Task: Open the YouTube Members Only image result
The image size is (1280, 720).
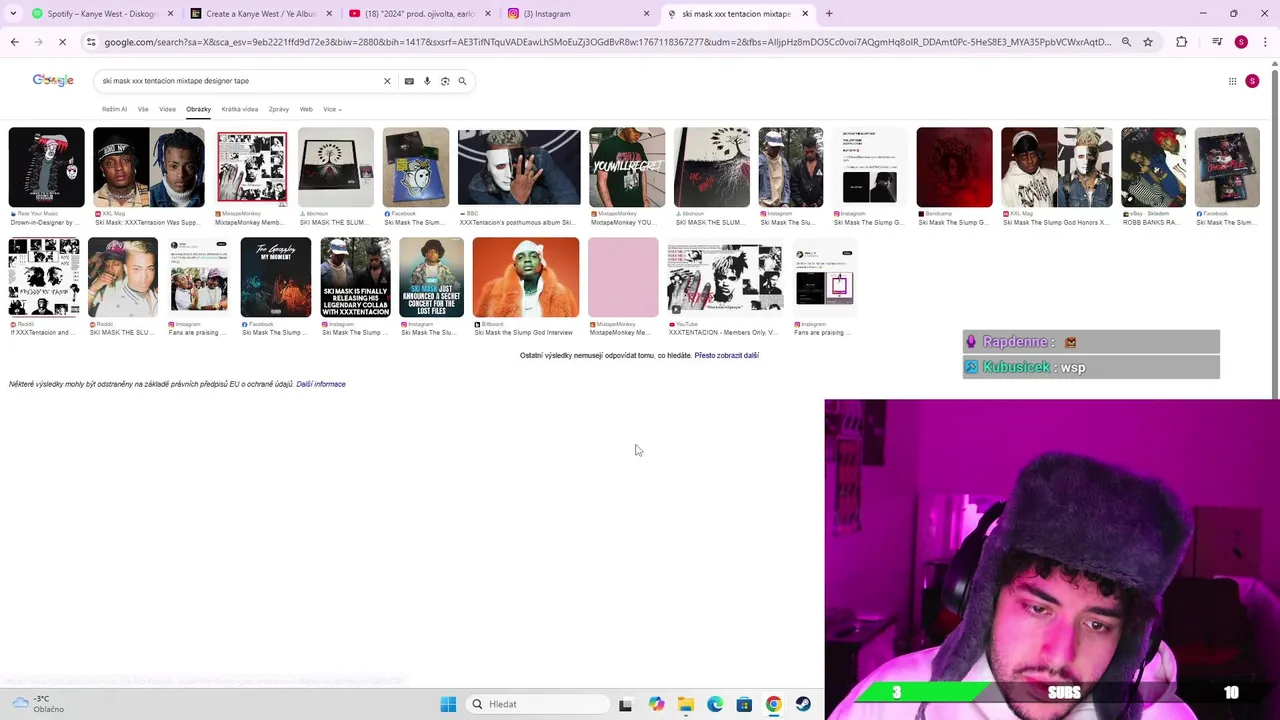Action: [x=724, y=277]
